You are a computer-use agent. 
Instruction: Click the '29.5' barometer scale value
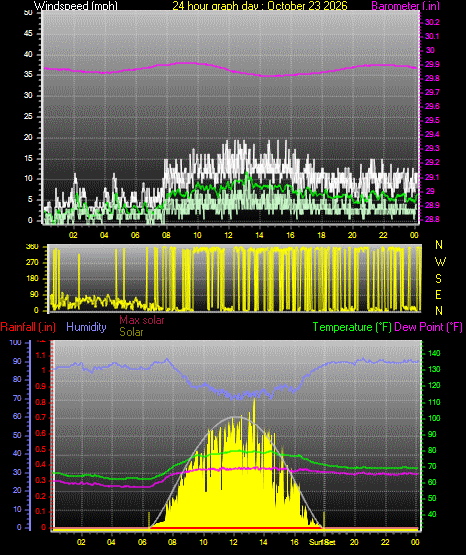(432, 120)
